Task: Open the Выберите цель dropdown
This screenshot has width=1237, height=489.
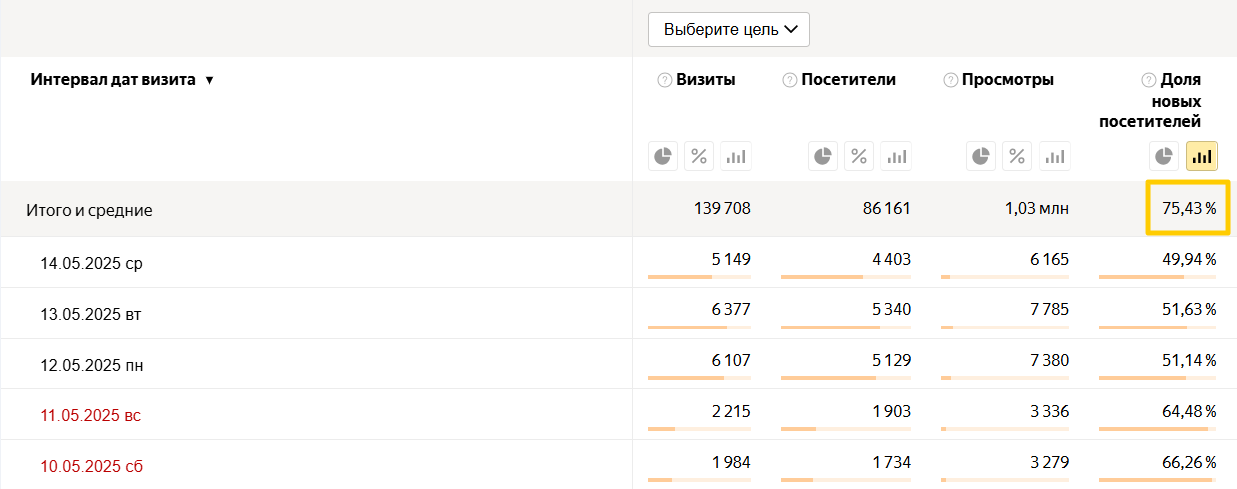Action: click(x=729, y=29)
